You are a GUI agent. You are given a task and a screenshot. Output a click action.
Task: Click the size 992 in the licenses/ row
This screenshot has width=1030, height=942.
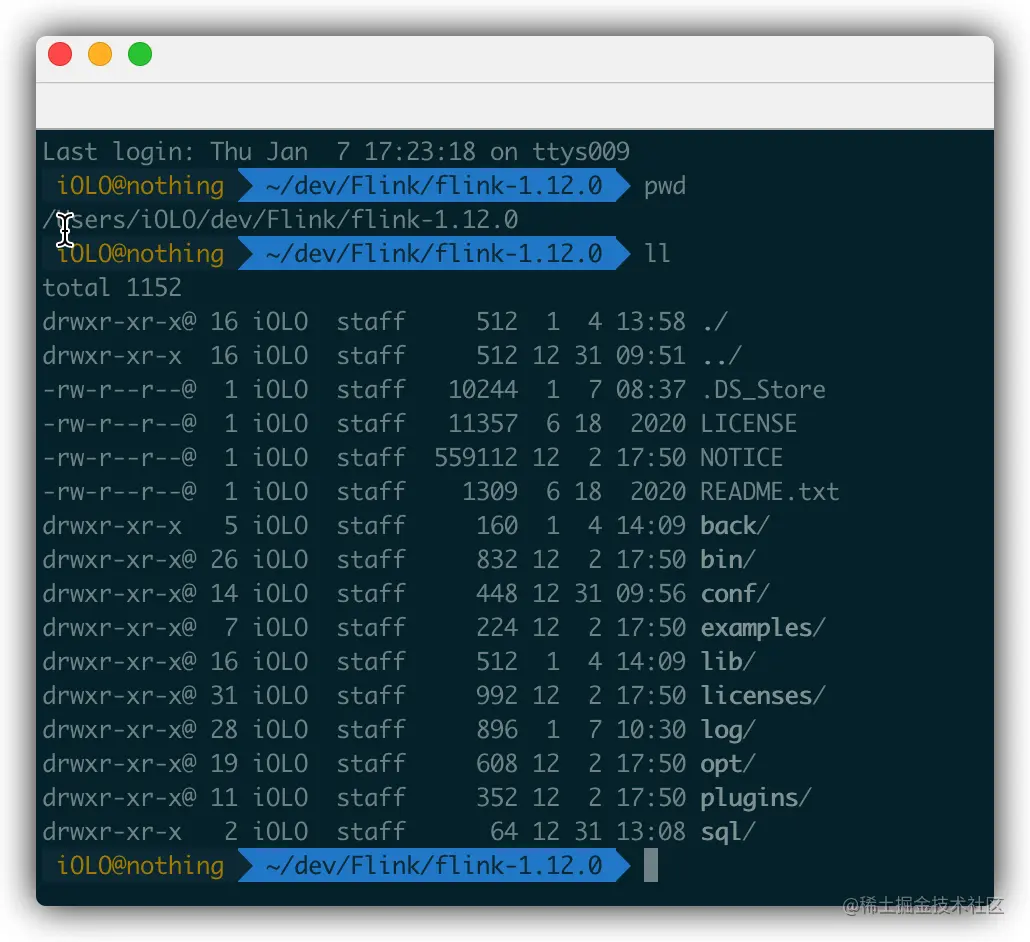[x=497, y=696]
